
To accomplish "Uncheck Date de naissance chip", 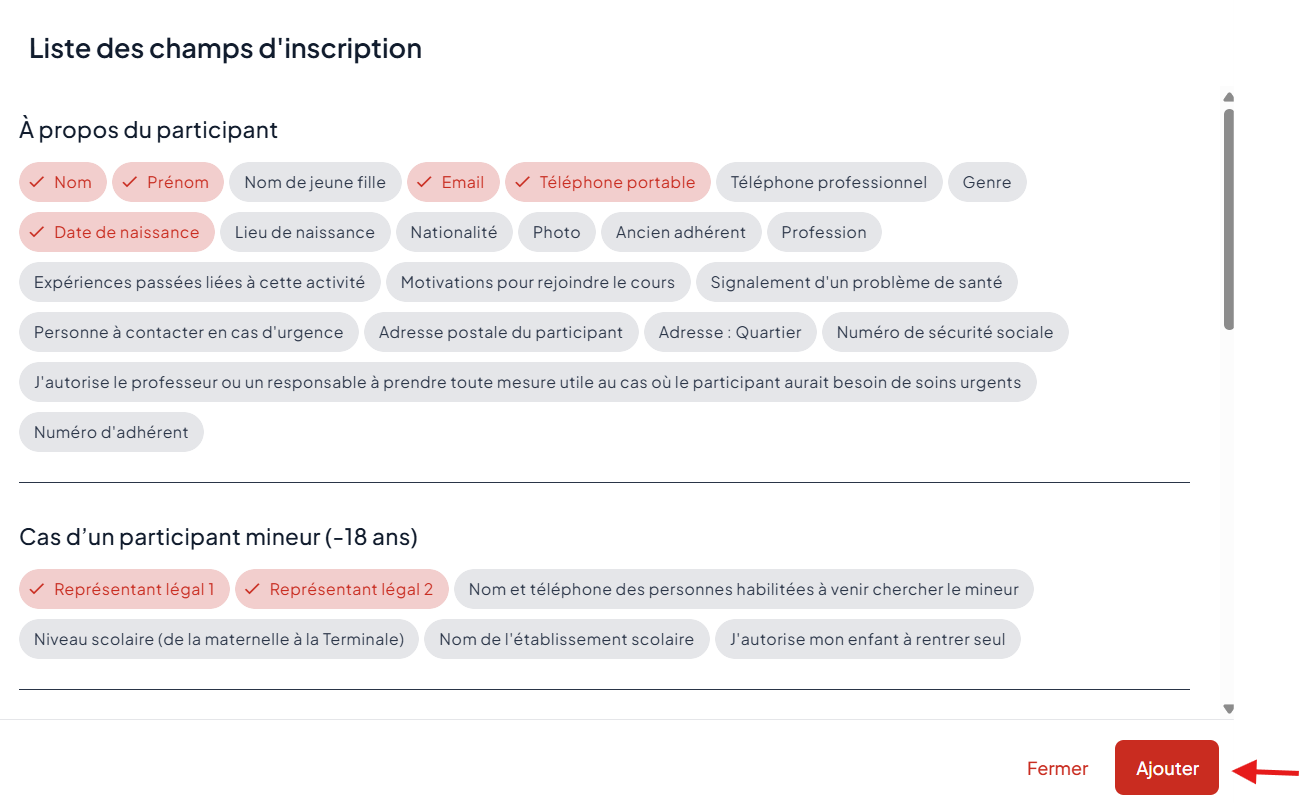I will [116, 232].
